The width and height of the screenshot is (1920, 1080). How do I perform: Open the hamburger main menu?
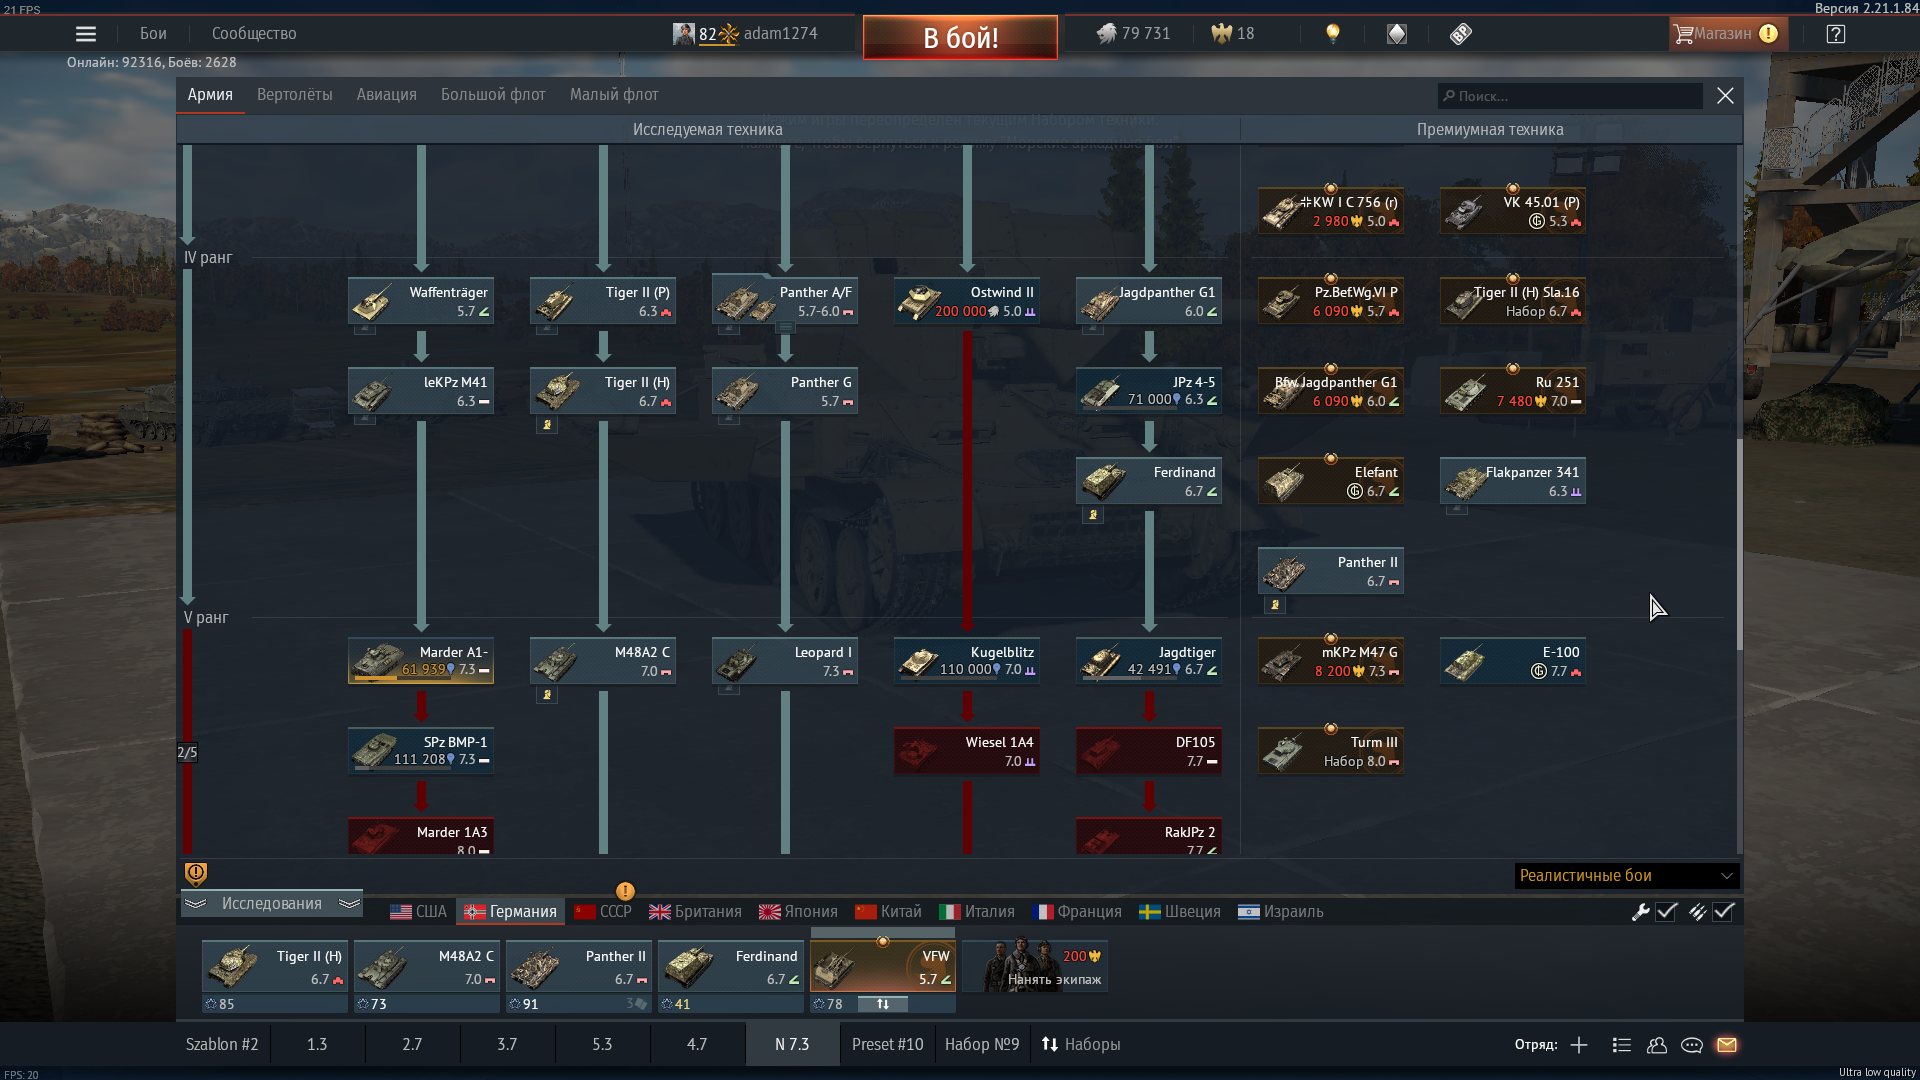pos(86,34)
